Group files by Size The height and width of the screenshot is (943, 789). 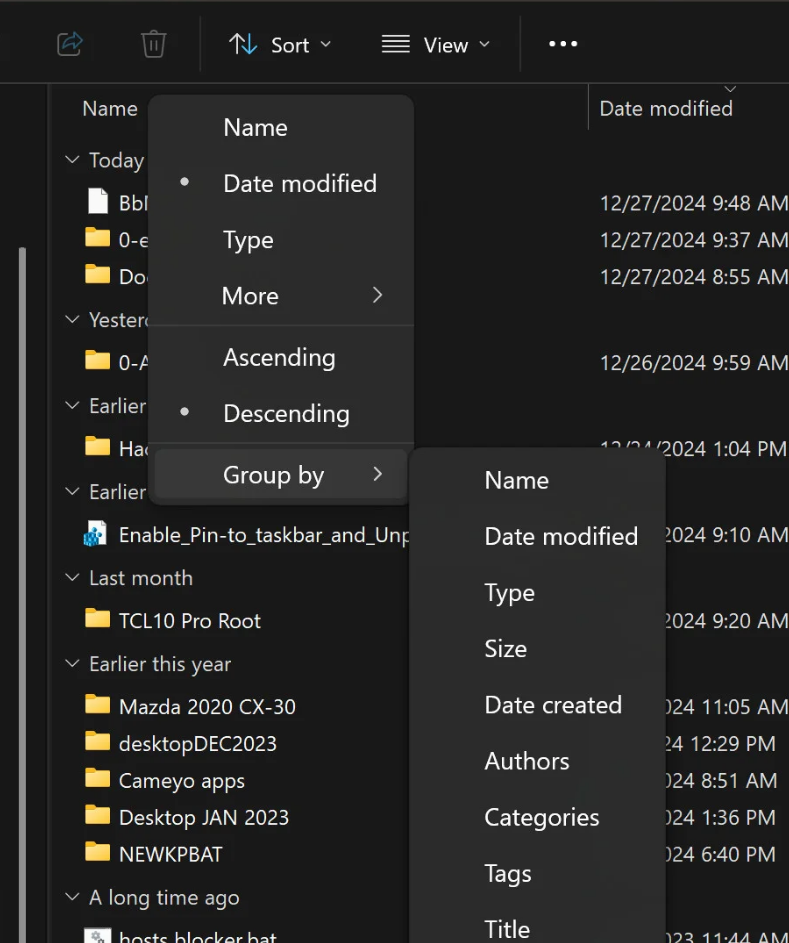(505, 649)
